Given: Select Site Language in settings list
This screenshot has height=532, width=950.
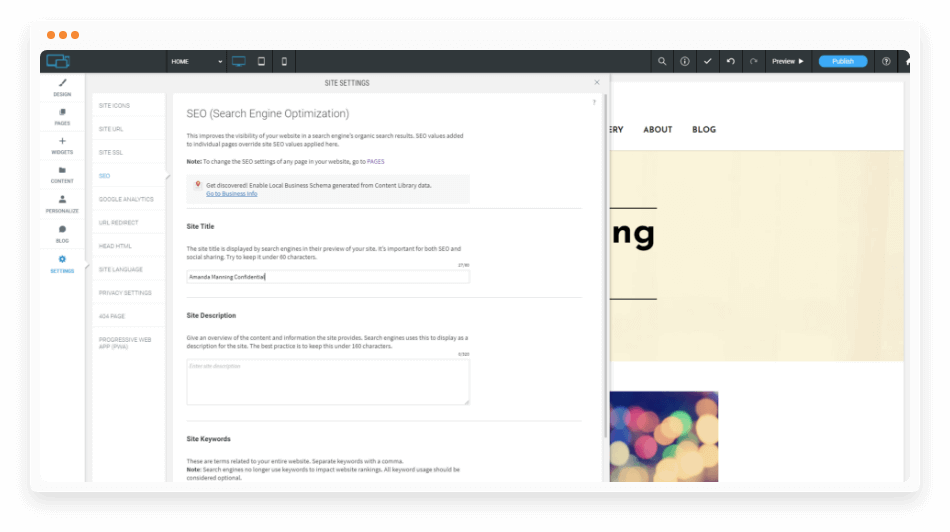Looking at the screenshot, I should [x=121, y=269].
